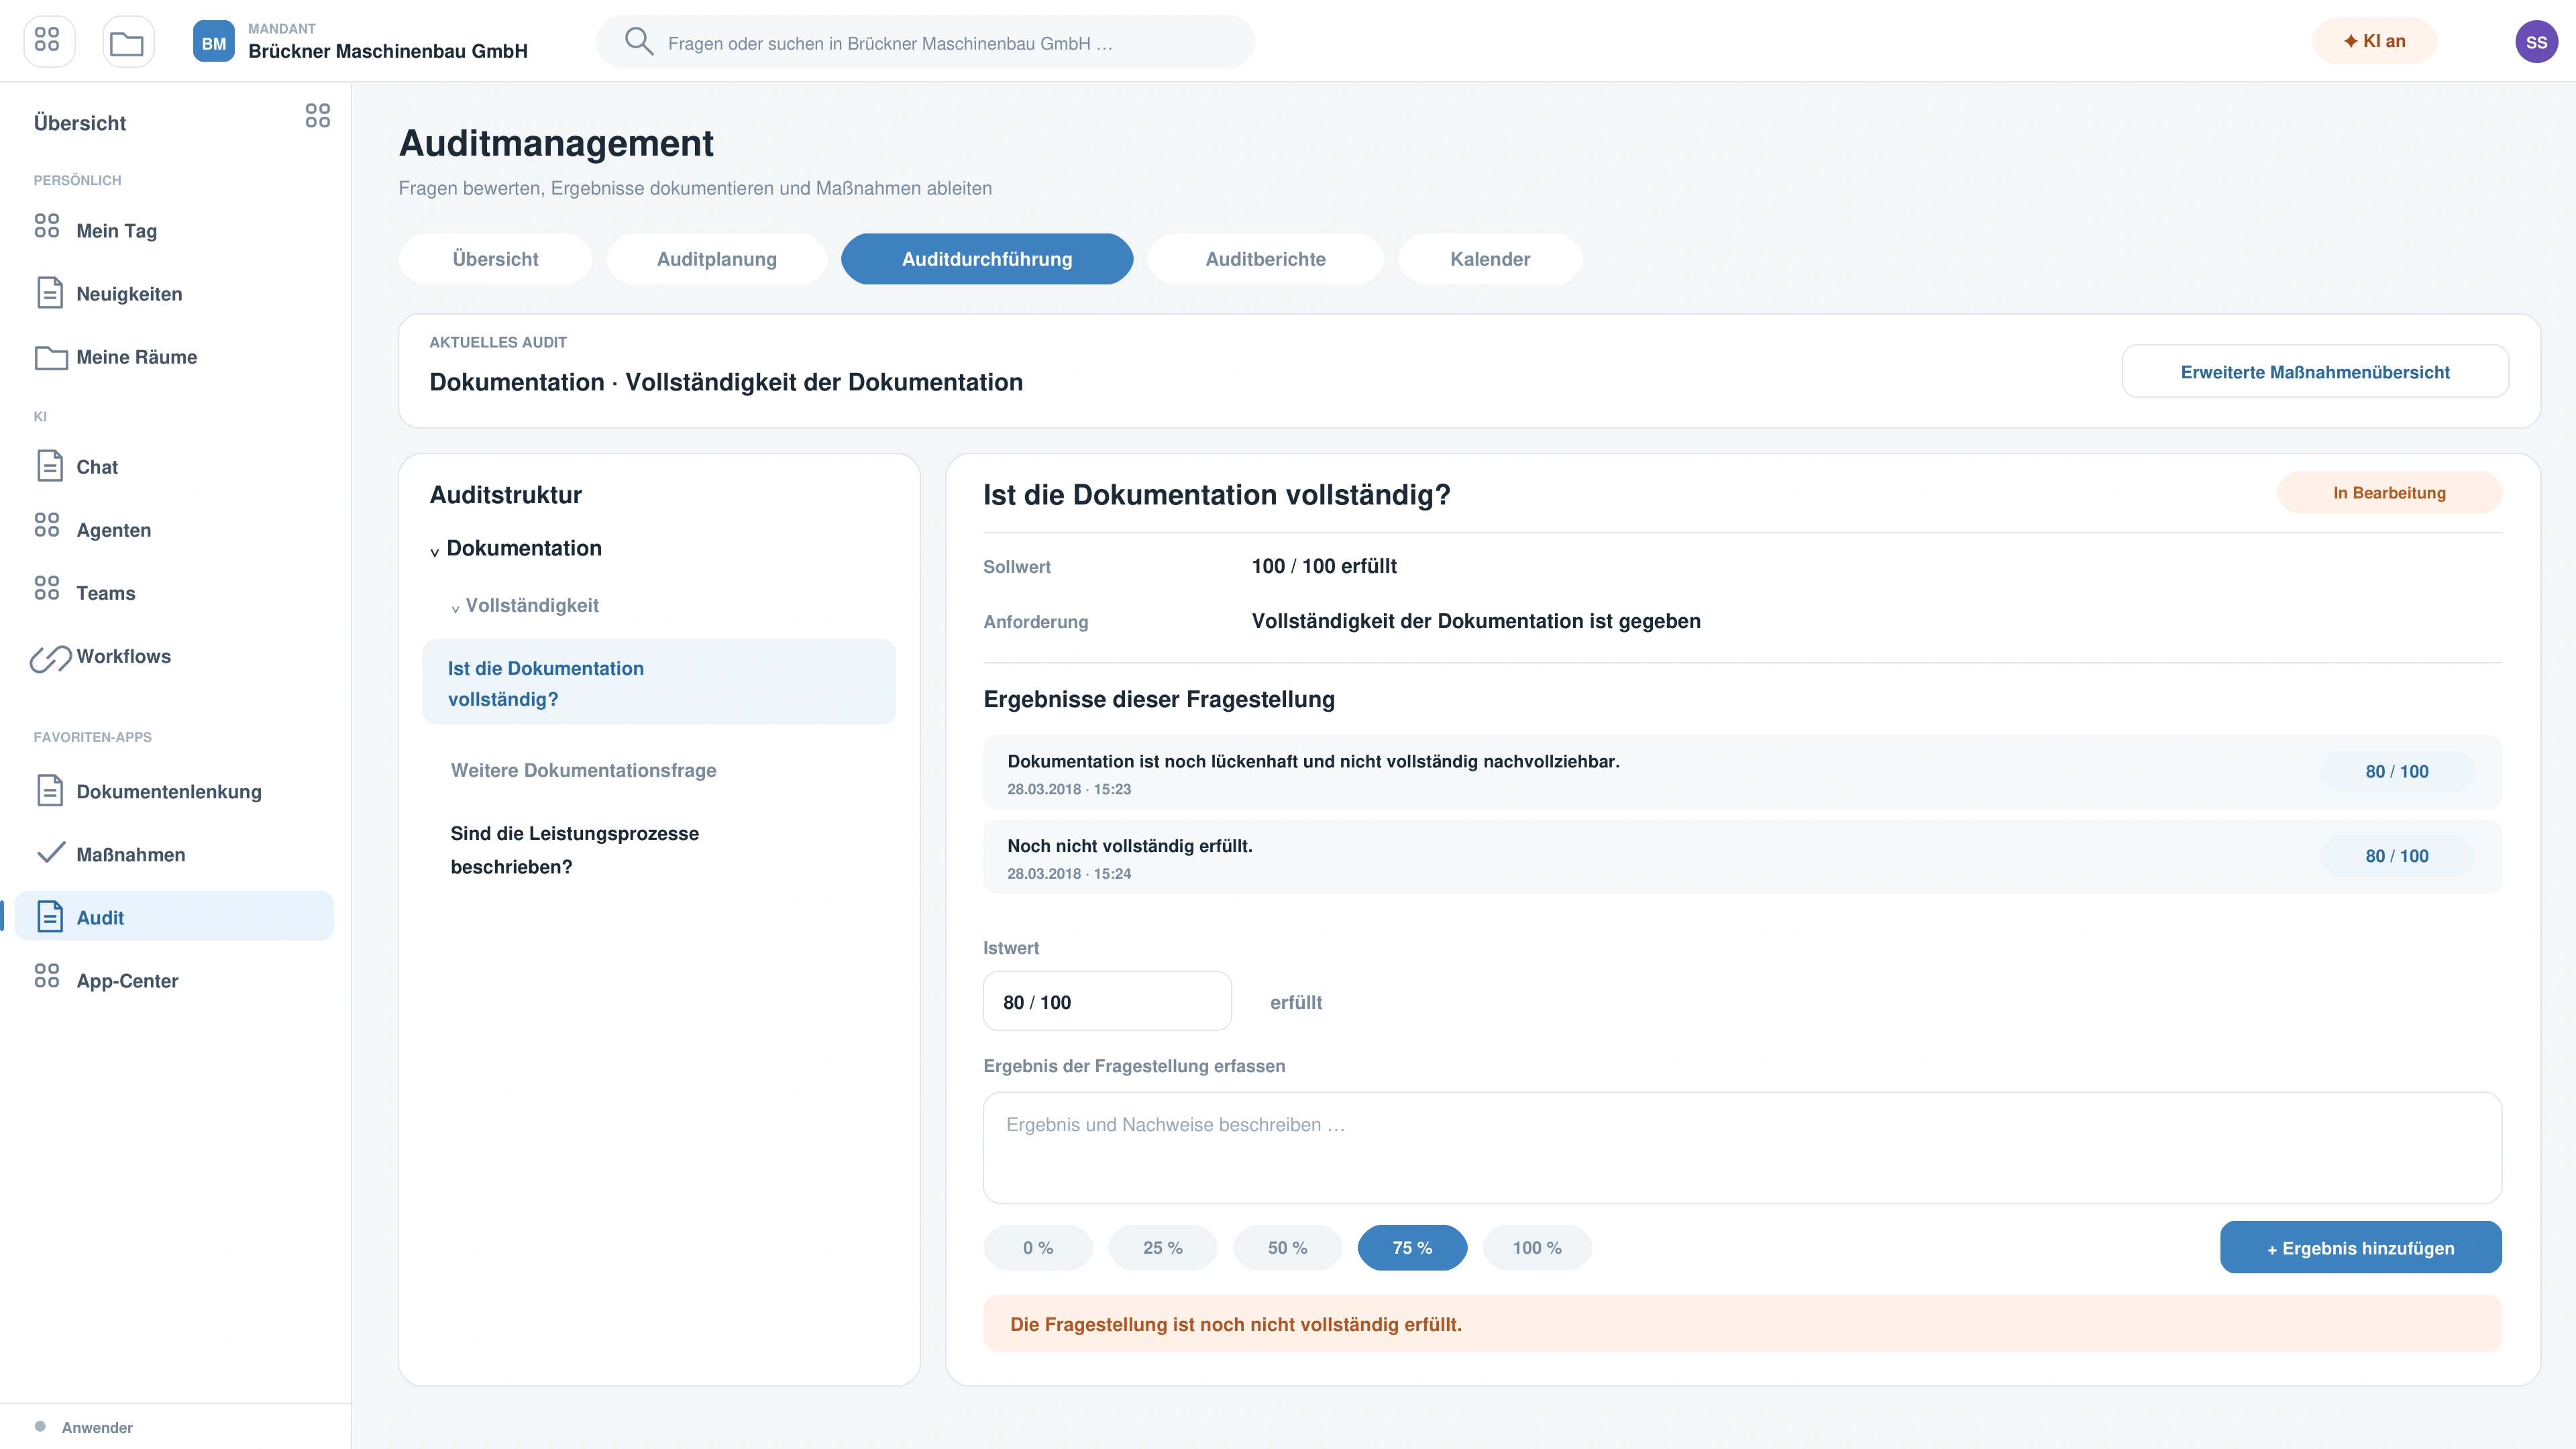Viewport: 2576px width, 1449px height.
Task: Click the BM mandant badge
Action: click(213, 41)
